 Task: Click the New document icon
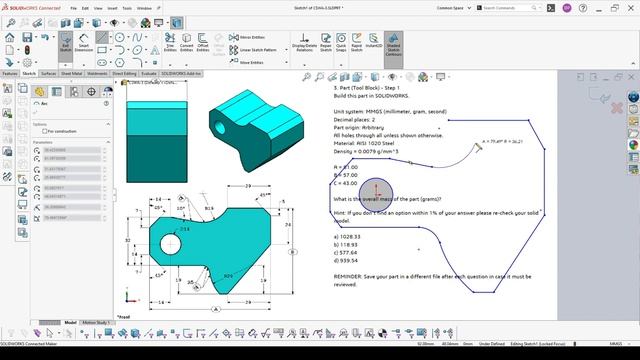[10, 50]
